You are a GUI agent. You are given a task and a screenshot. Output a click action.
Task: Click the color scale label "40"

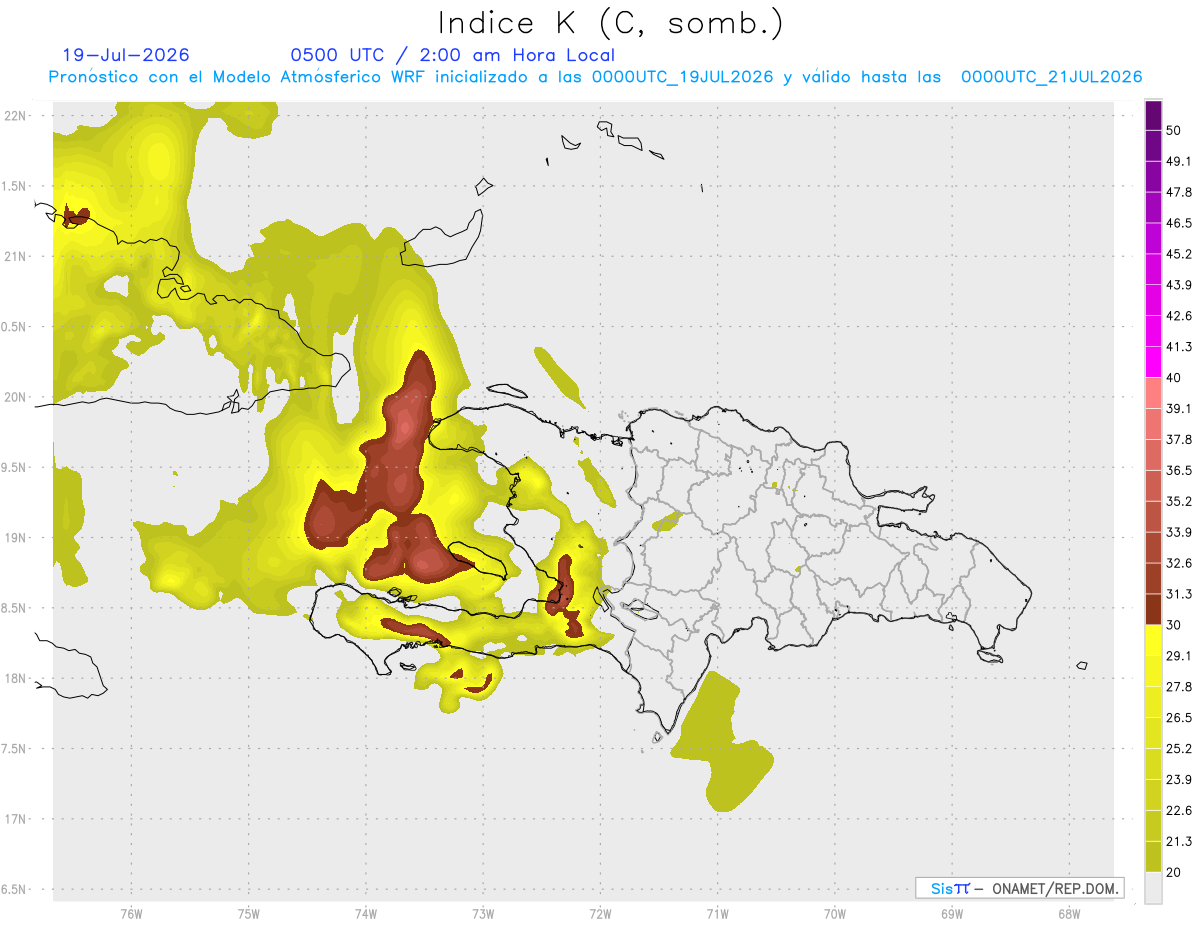click(1176, 378)
